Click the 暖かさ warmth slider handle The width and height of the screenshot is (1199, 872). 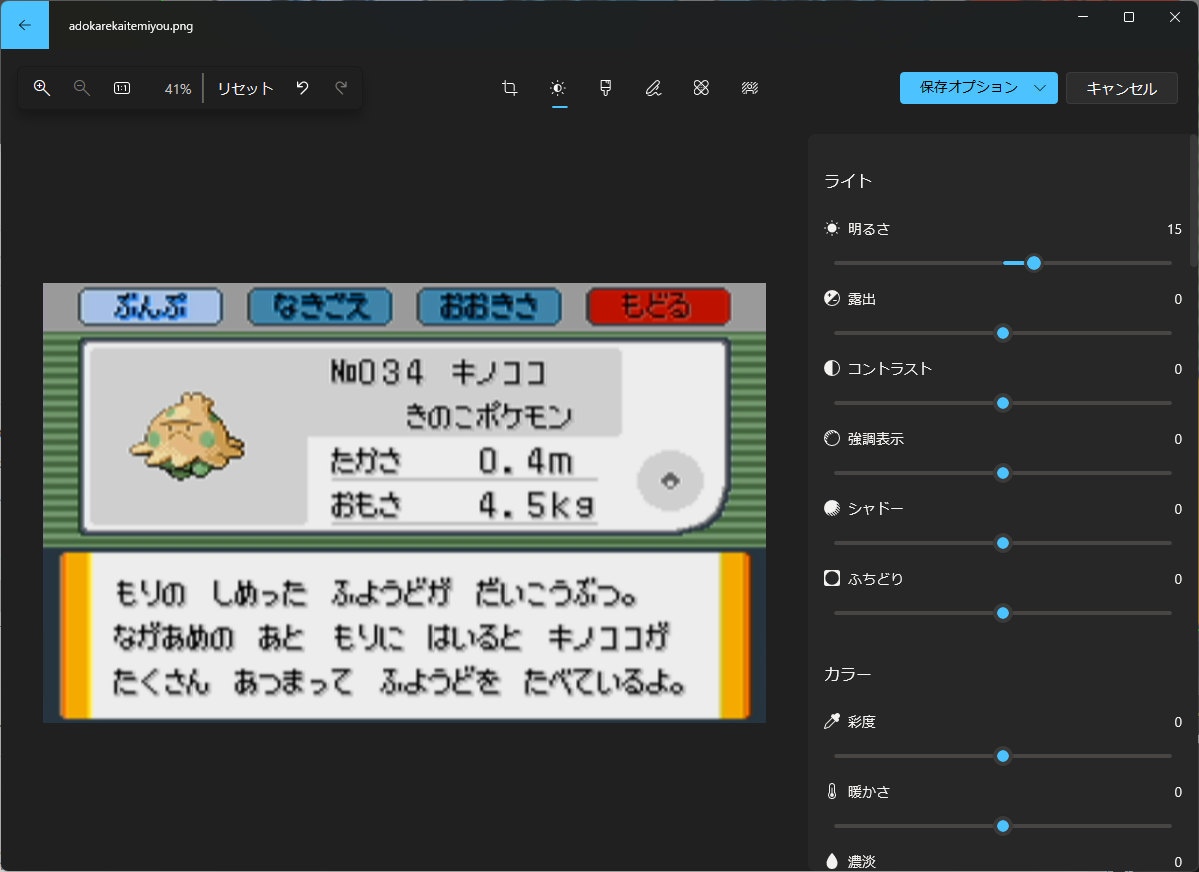coord(1003,826)
